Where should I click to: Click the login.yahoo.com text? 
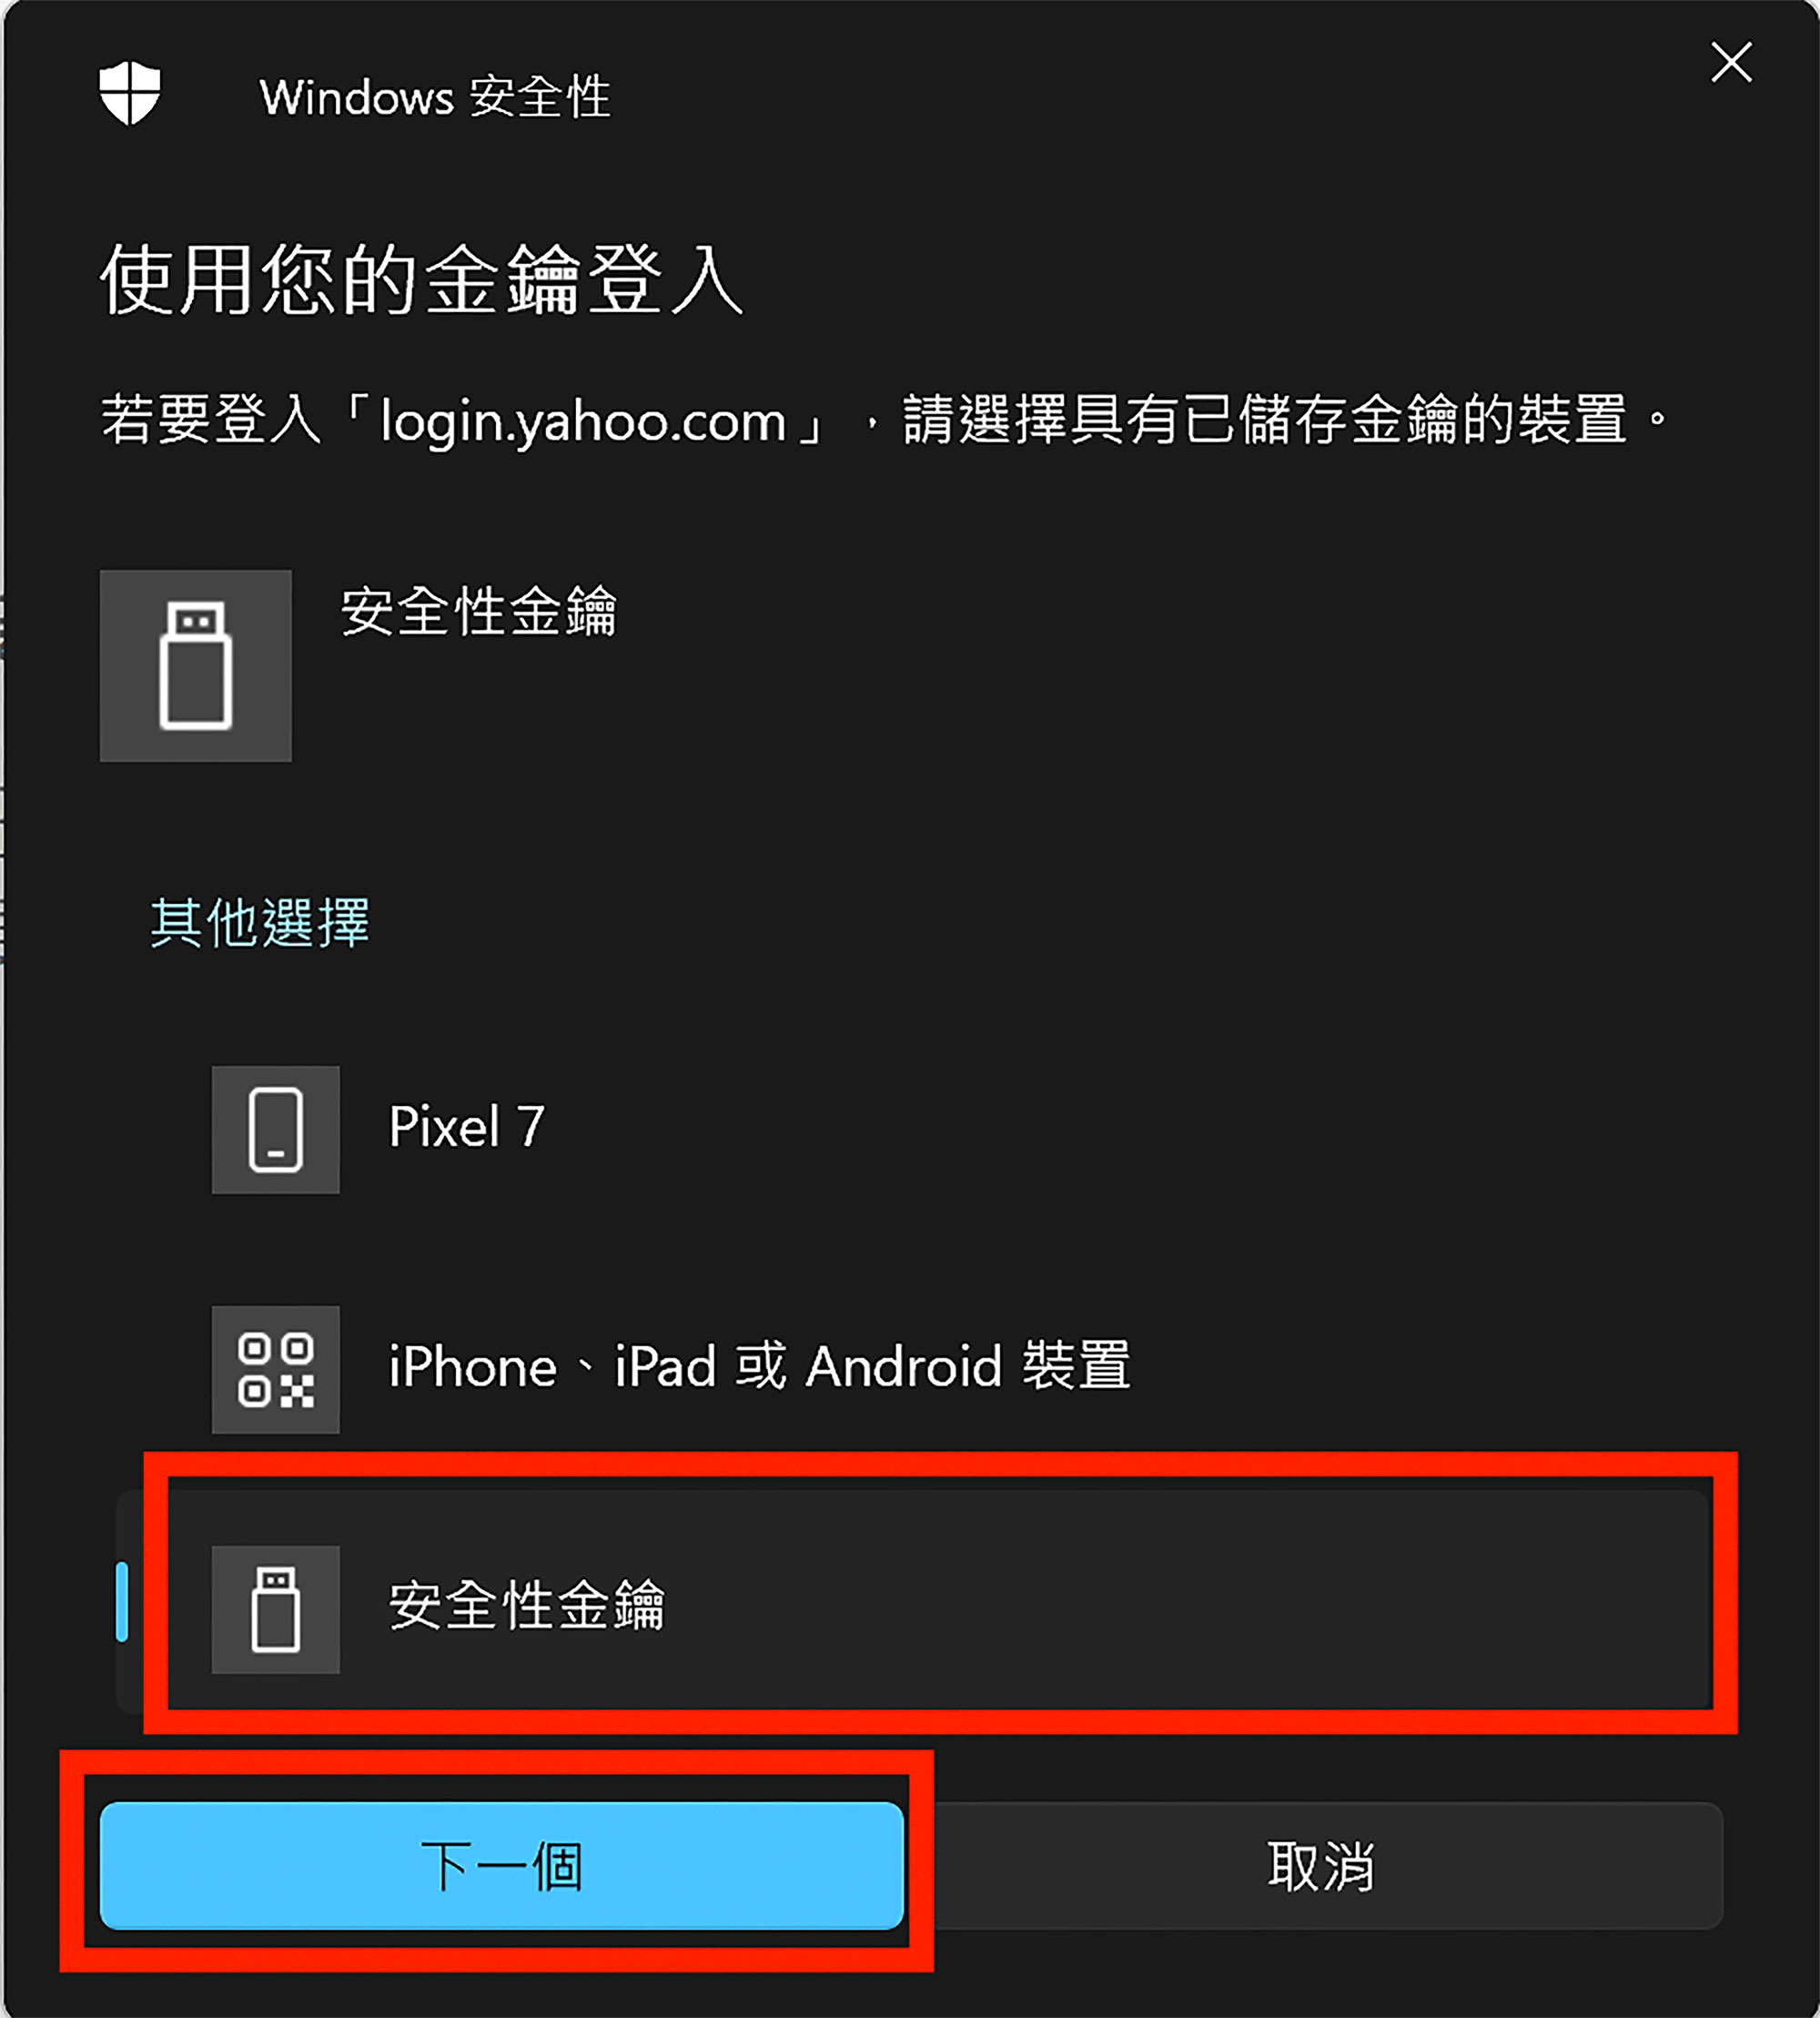point(583,421)
